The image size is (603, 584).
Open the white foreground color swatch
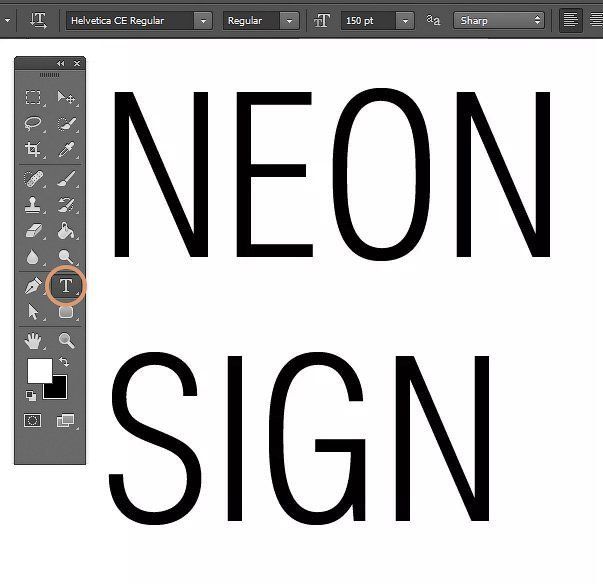38,370
